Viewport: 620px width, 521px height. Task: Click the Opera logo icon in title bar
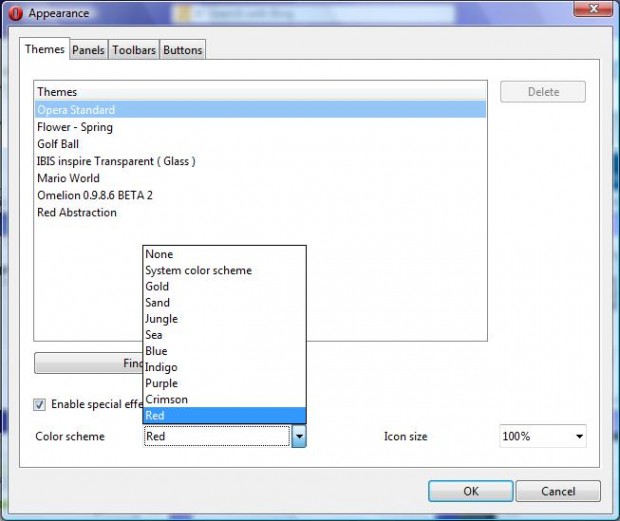point(15,13)
